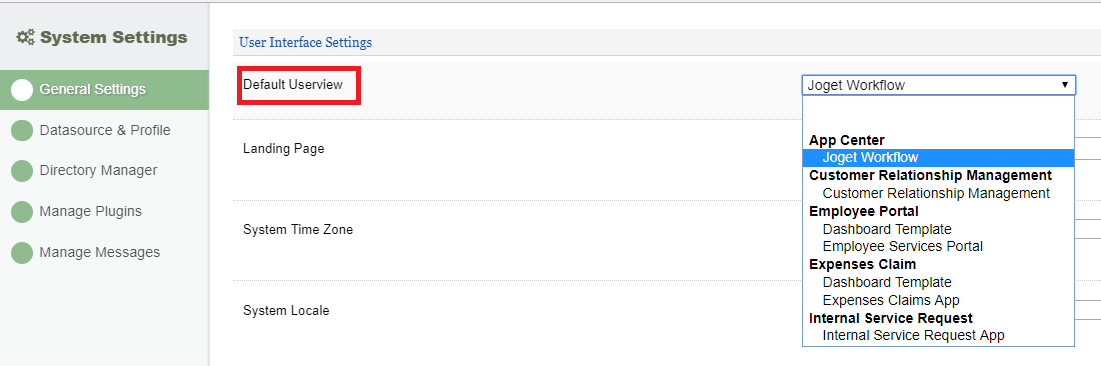The width and height of the screenshot is (1101, 366).
Task: Click the User Interface Settings heading
Action: tap(305, 43)
